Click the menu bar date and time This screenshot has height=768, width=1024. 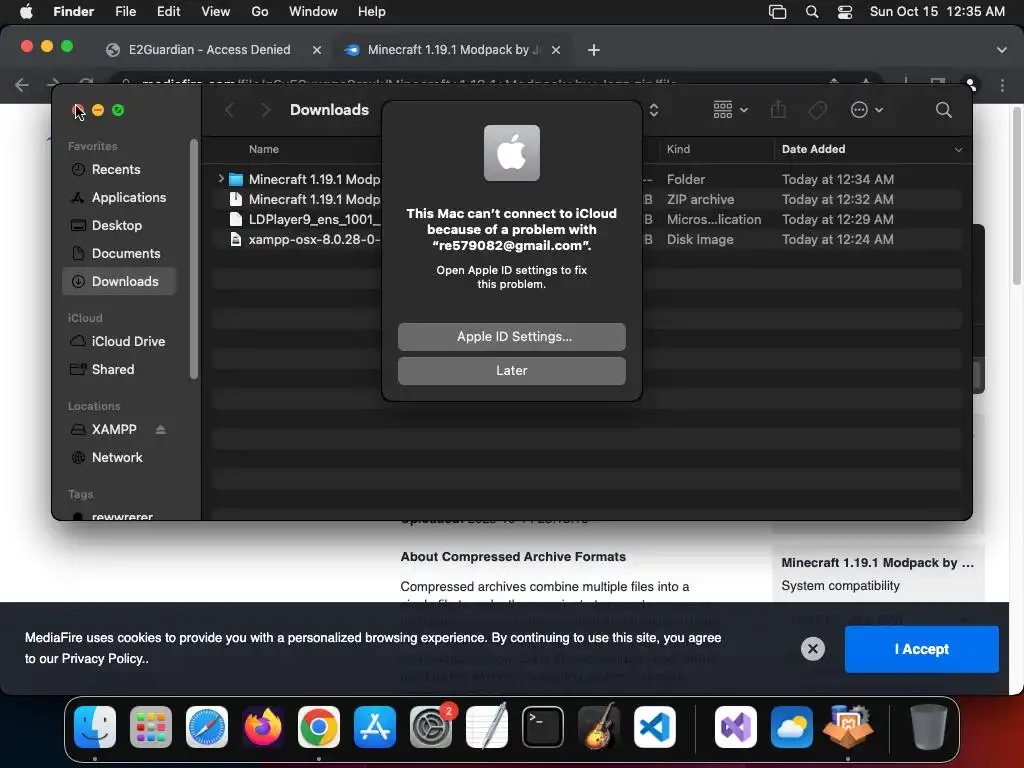pos(936,12)
